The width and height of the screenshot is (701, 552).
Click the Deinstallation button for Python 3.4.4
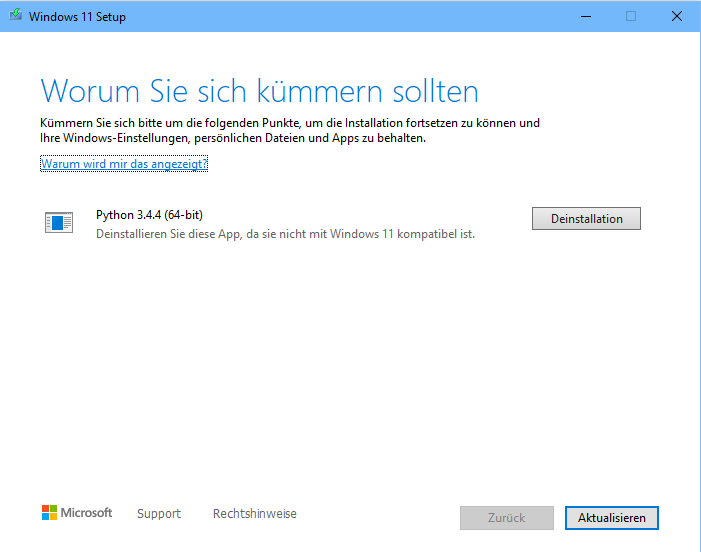click(x=586, y=219)
